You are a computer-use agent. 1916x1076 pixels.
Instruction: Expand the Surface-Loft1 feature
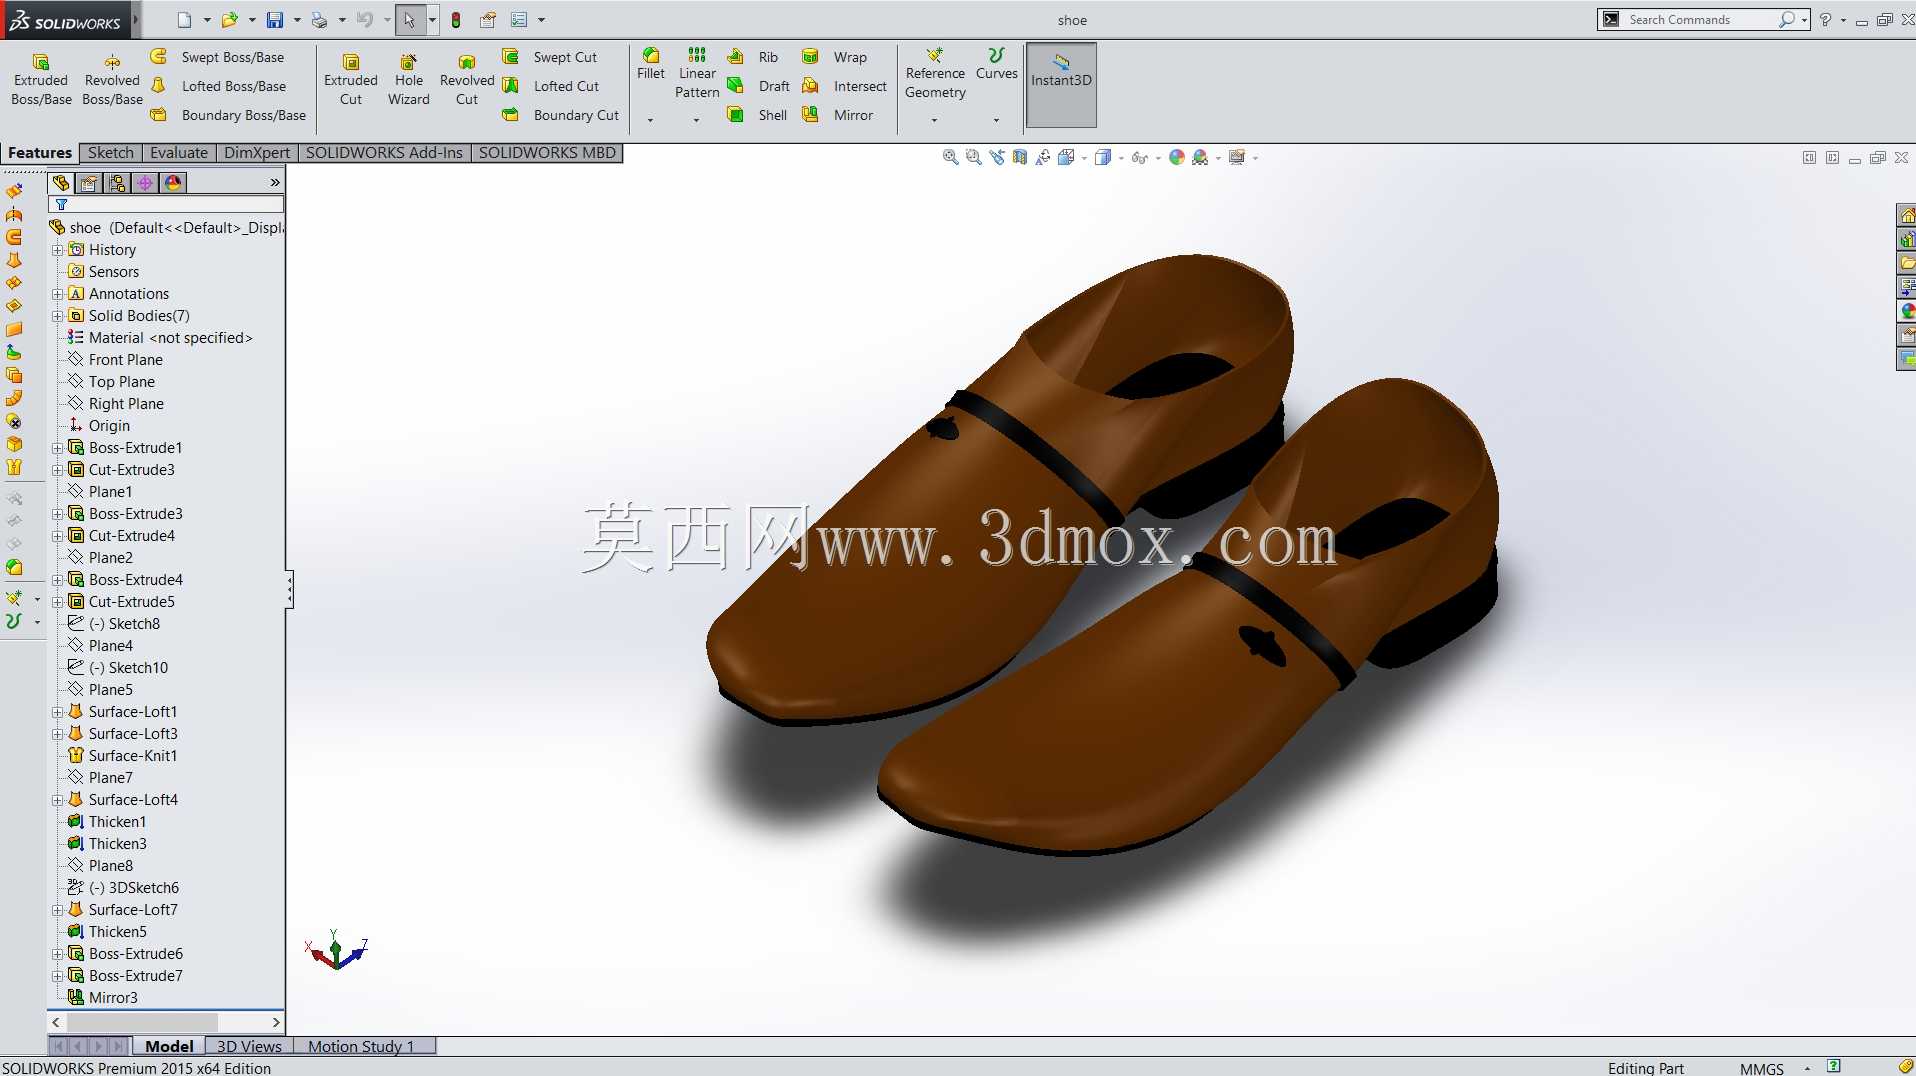[58, 712]
